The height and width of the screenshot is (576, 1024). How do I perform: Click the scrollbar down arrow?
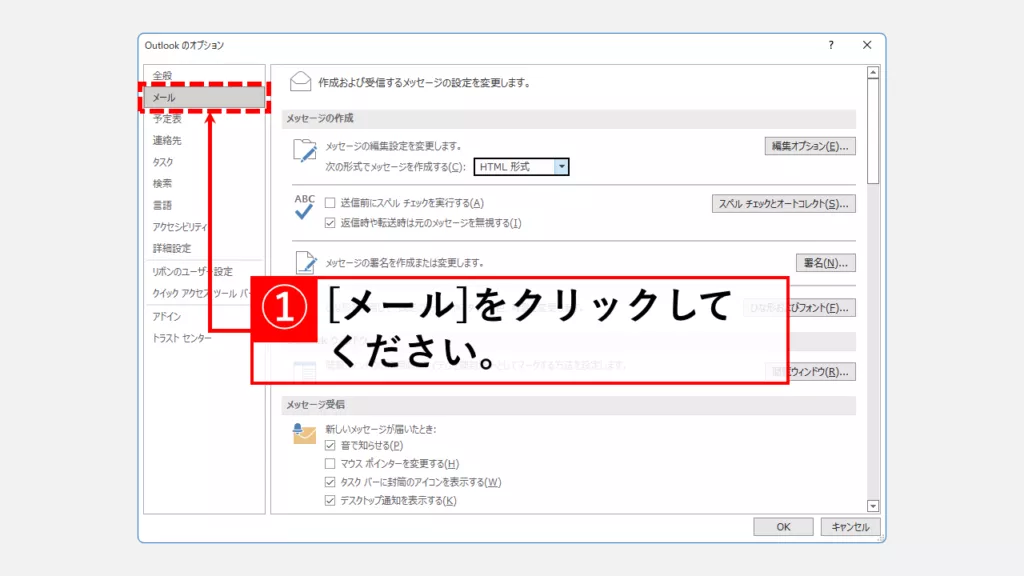[x=873, y=506]
